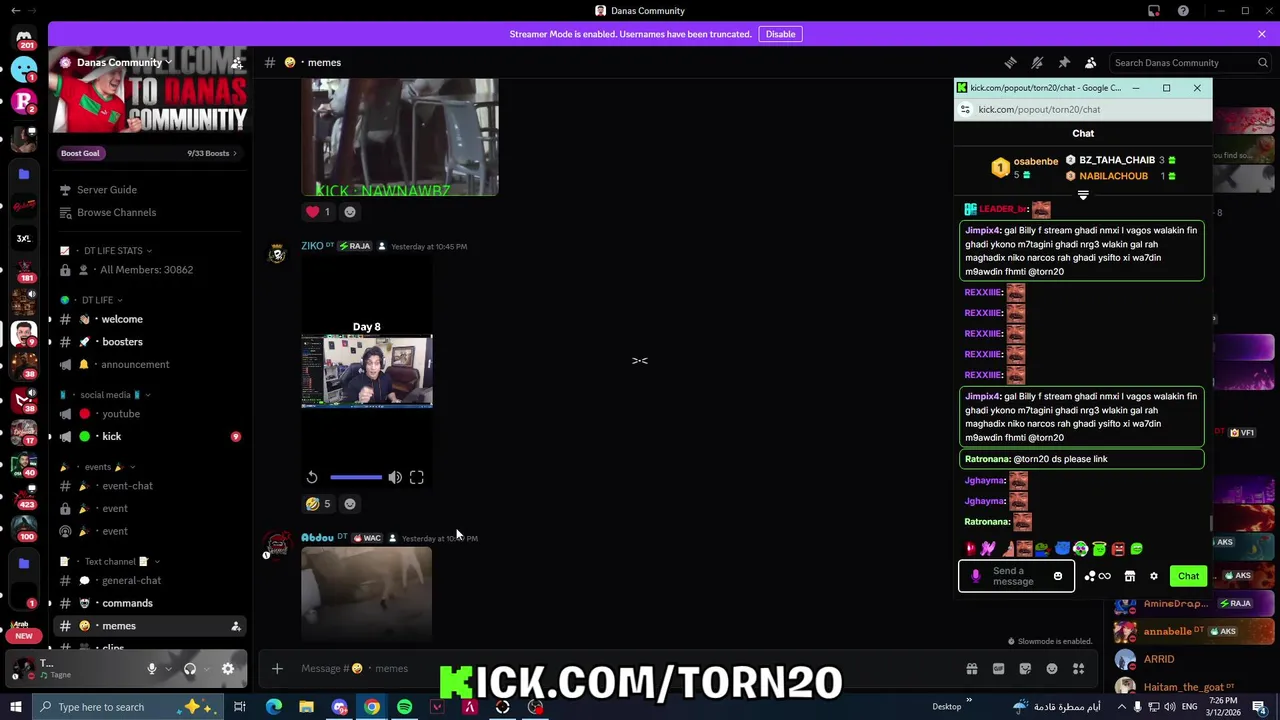Open Discord emoji picker in message bar
Viewport: 1280px width, 720px height.
(x=1052, y=669)
